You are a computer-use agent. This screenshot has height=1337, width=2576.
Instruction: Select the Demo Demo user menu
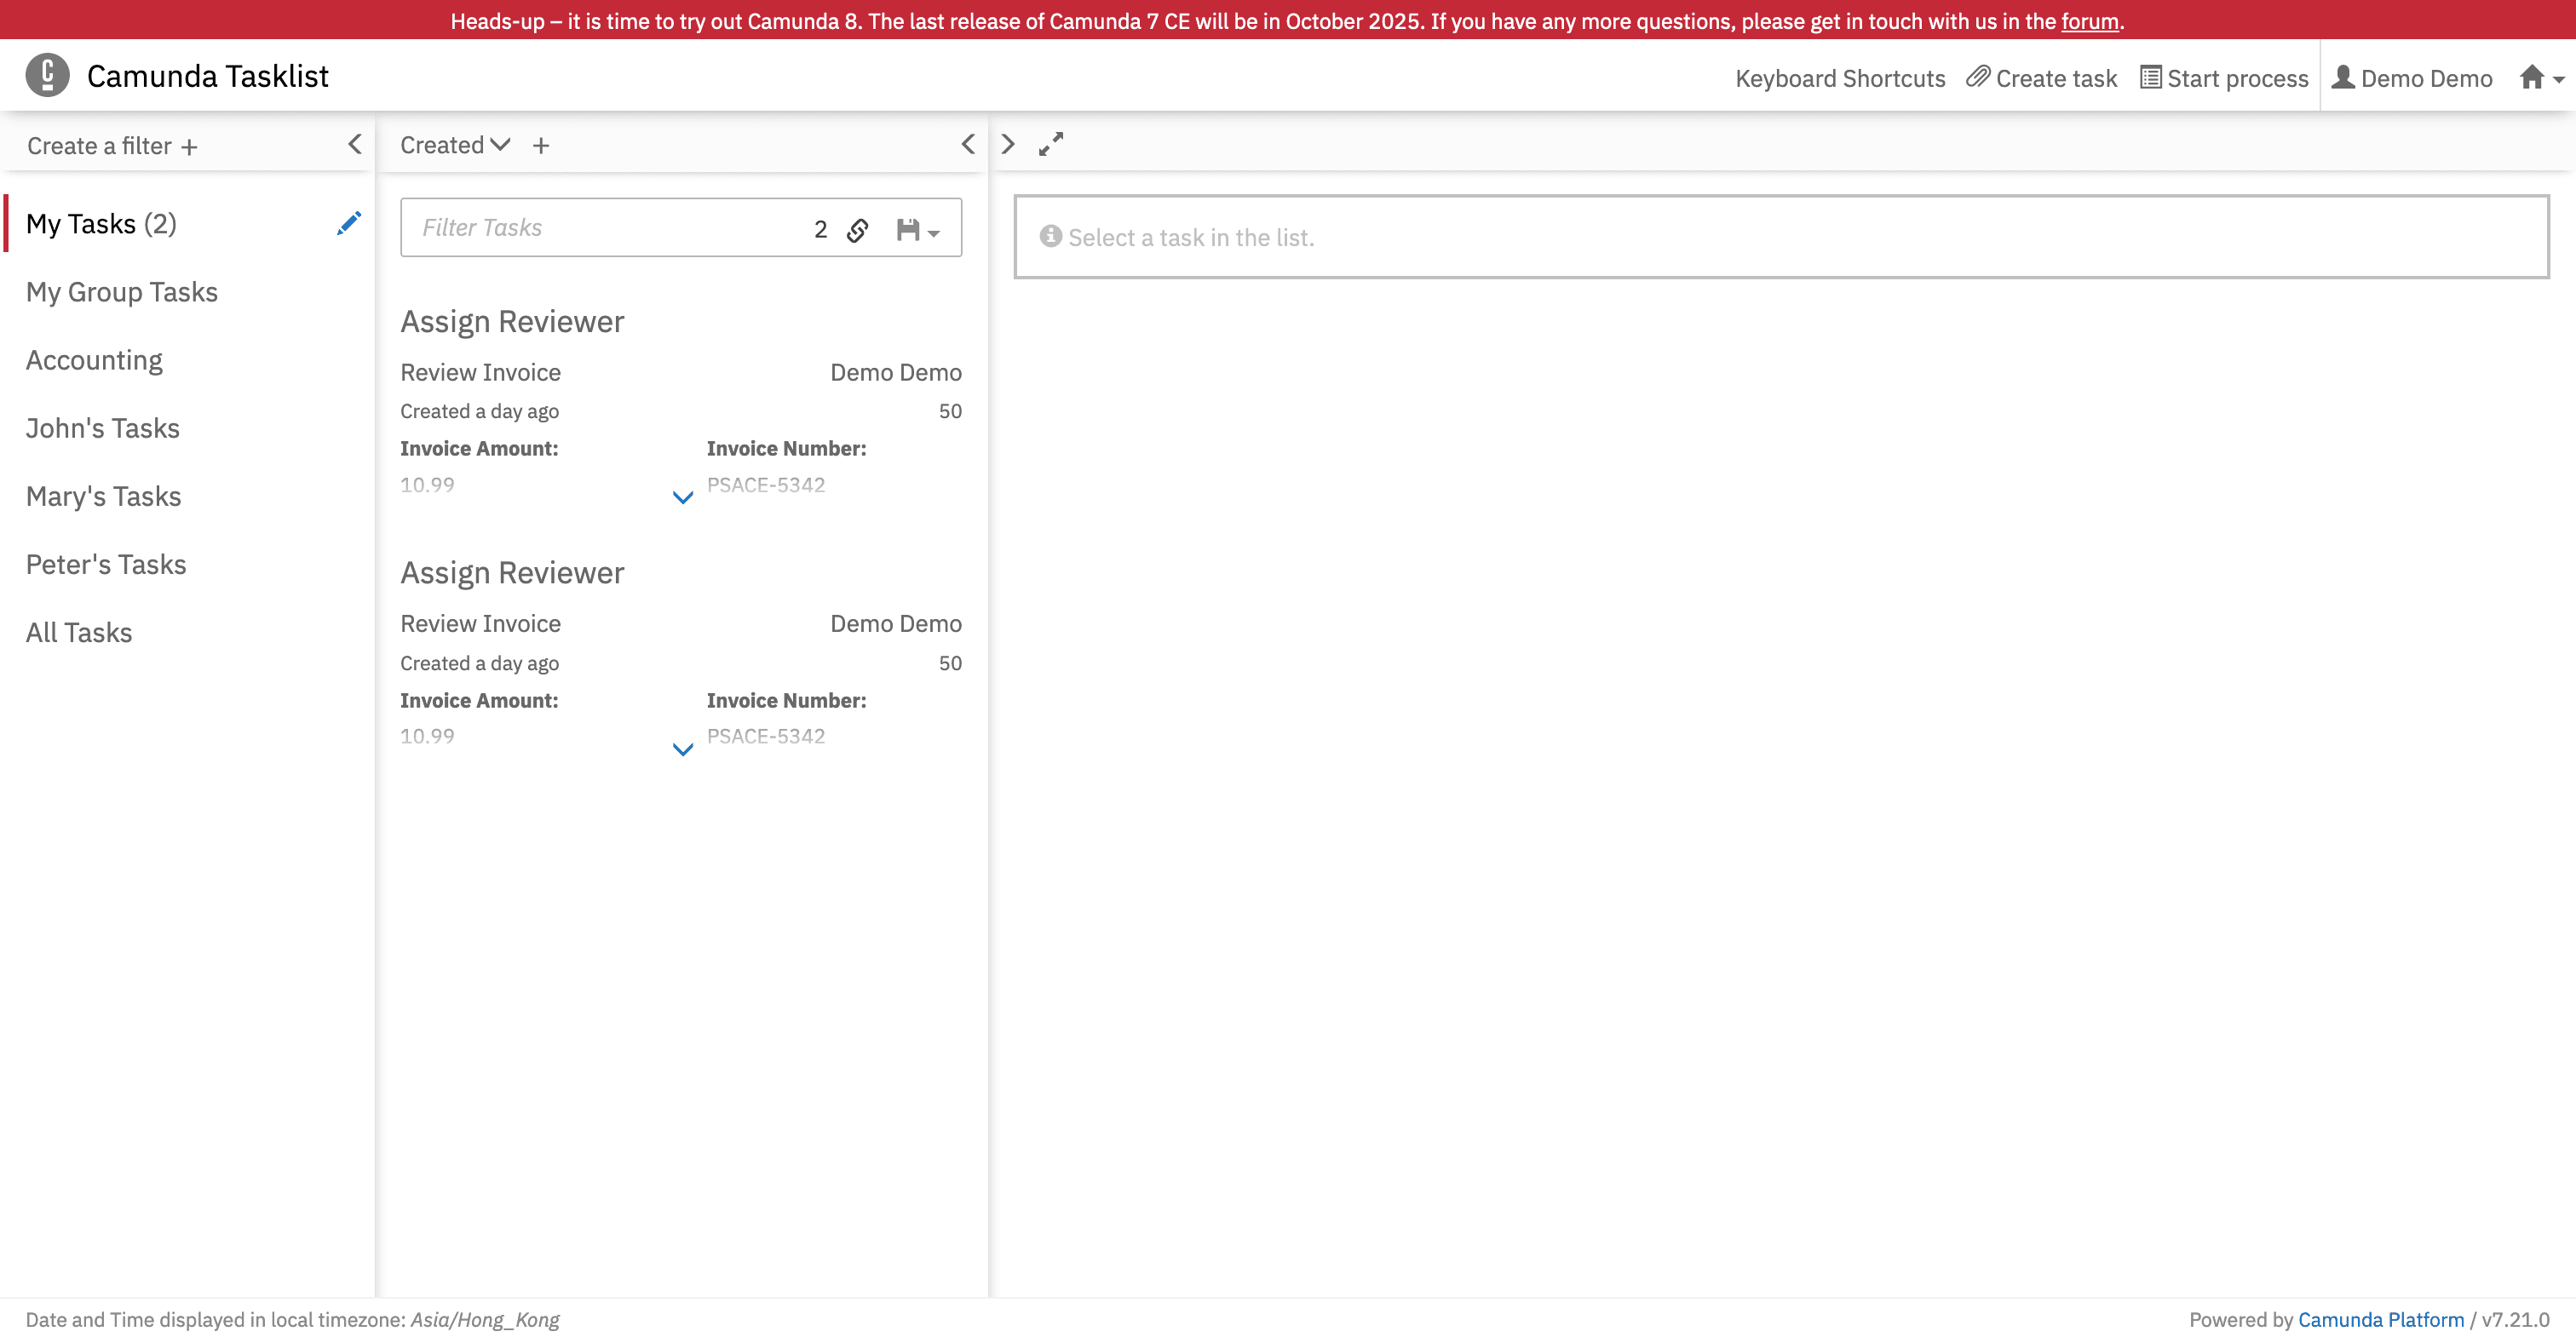2411,77
